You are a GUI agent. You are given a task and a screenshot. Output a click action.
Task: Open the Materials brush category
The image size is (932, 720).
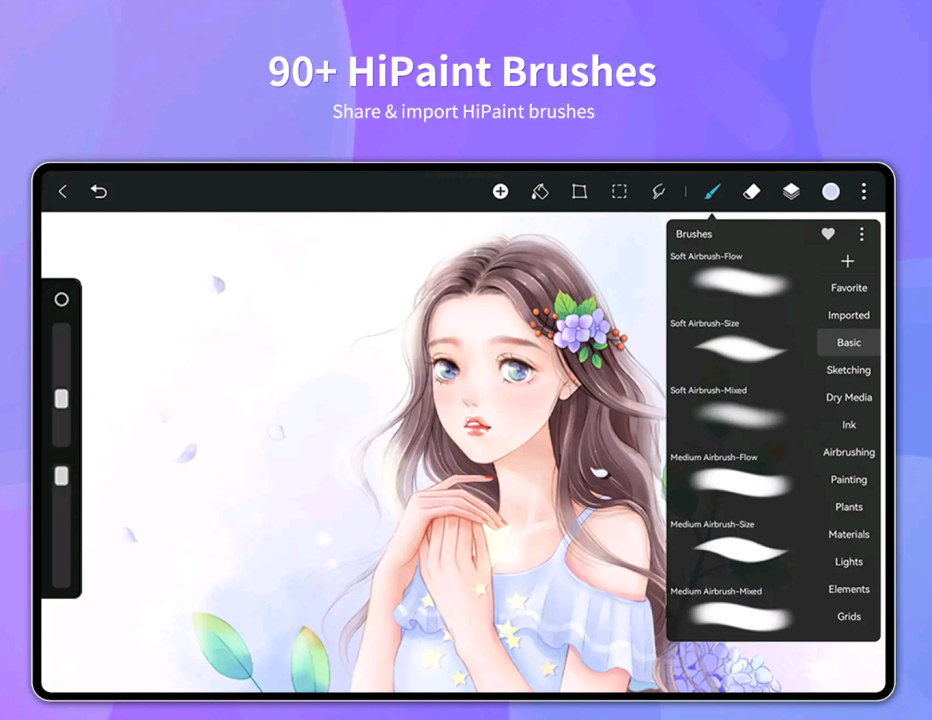pos(849,534)
